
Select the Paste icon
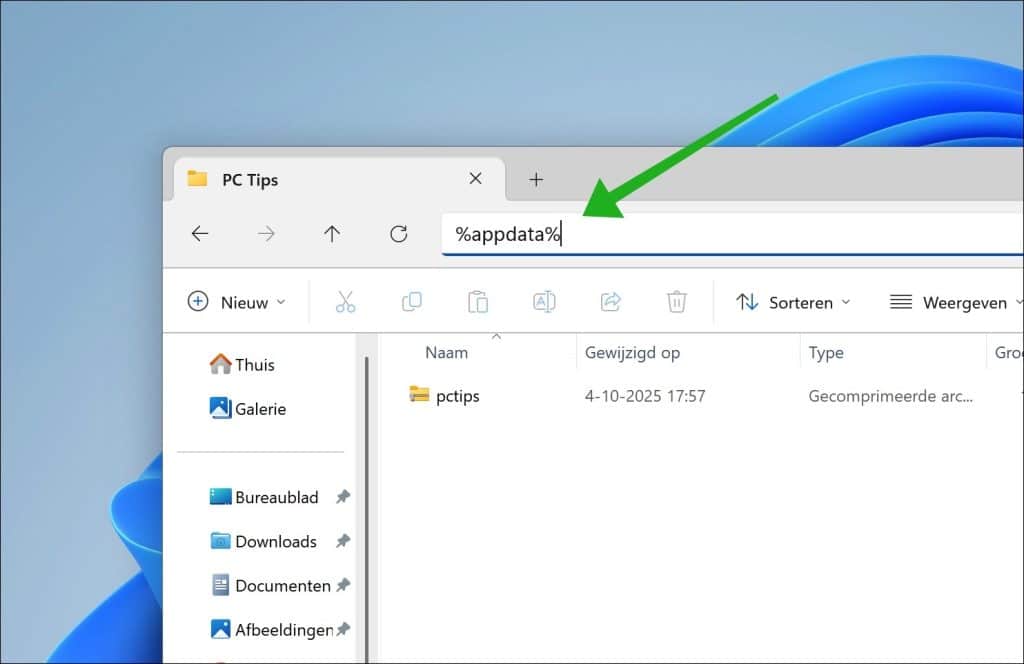(x=477, y=301)
